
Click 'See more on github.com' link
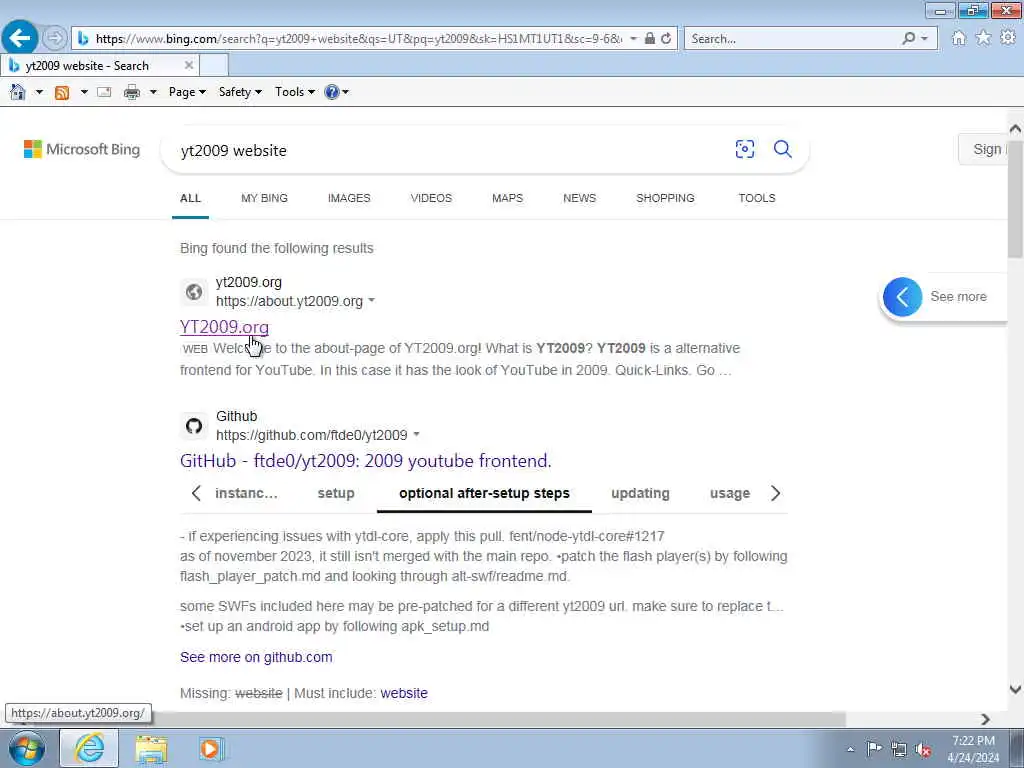256,657
